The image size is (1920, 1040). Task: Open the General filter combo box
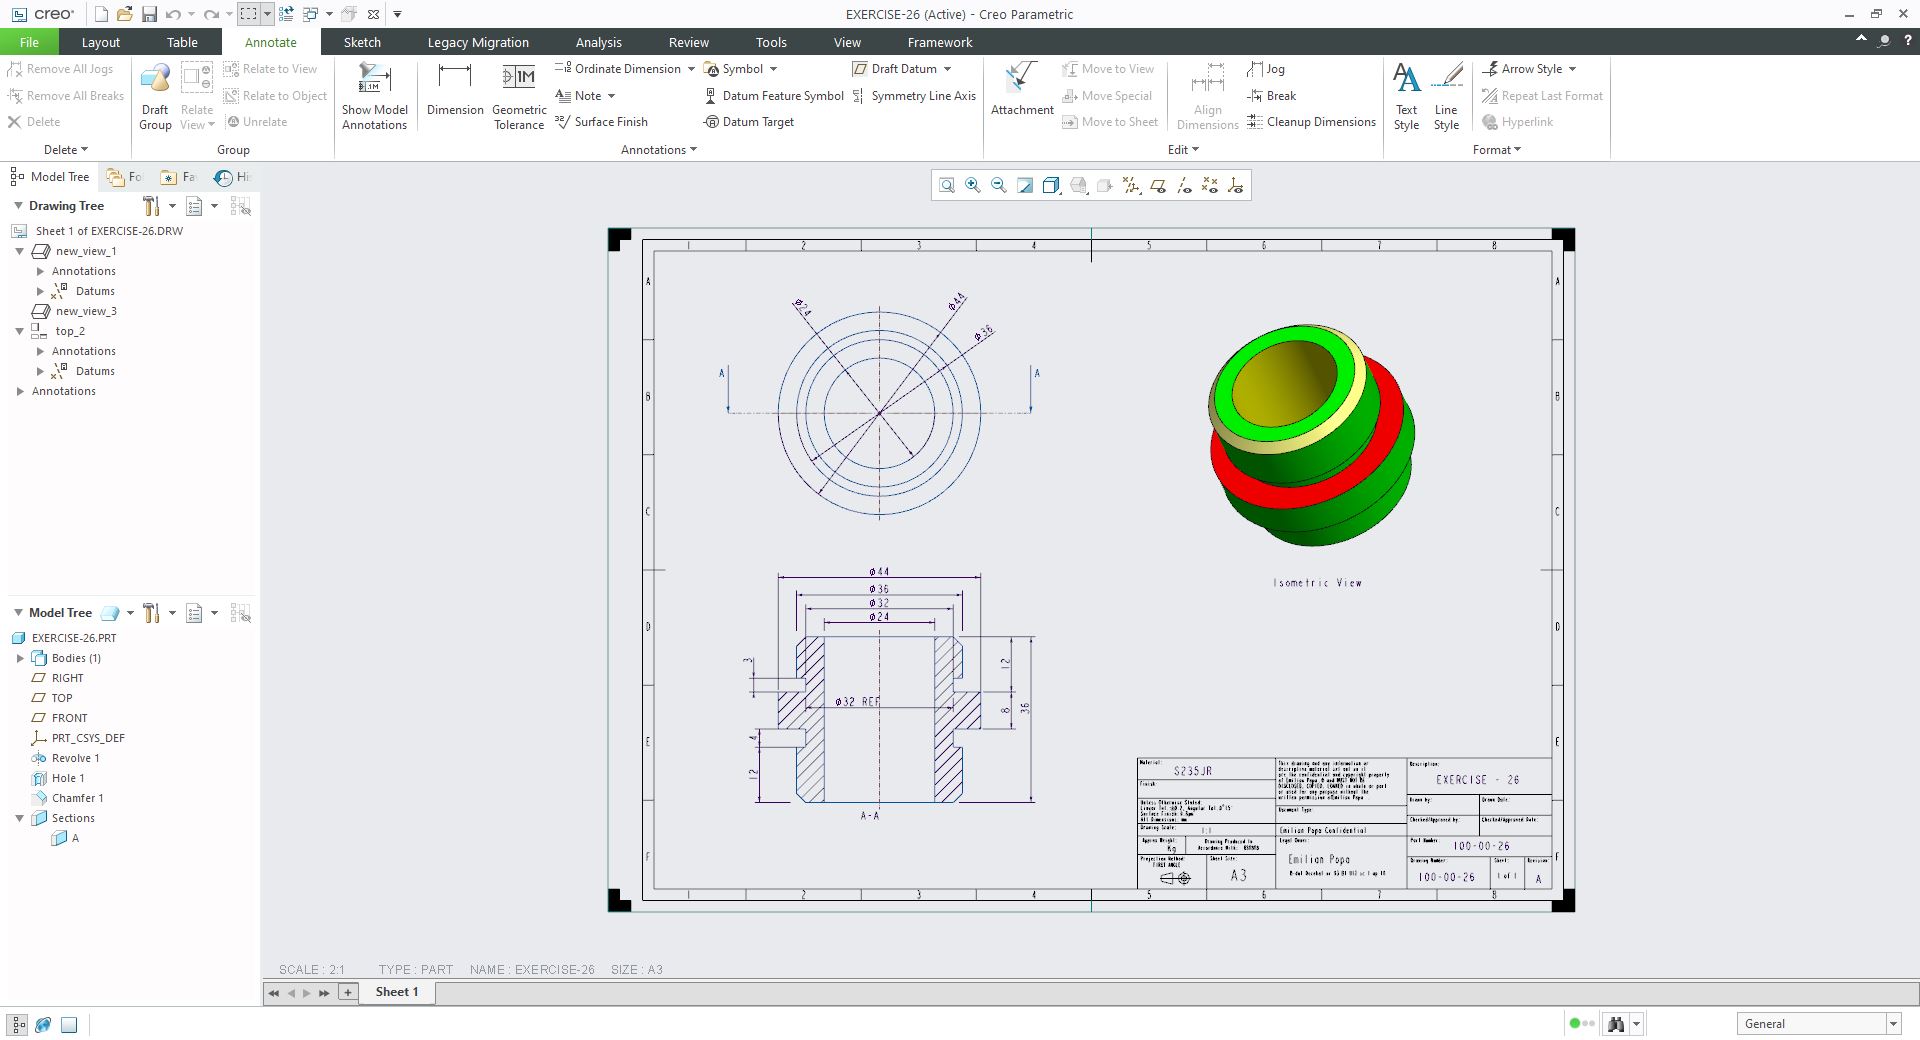coord(1818,1023)
